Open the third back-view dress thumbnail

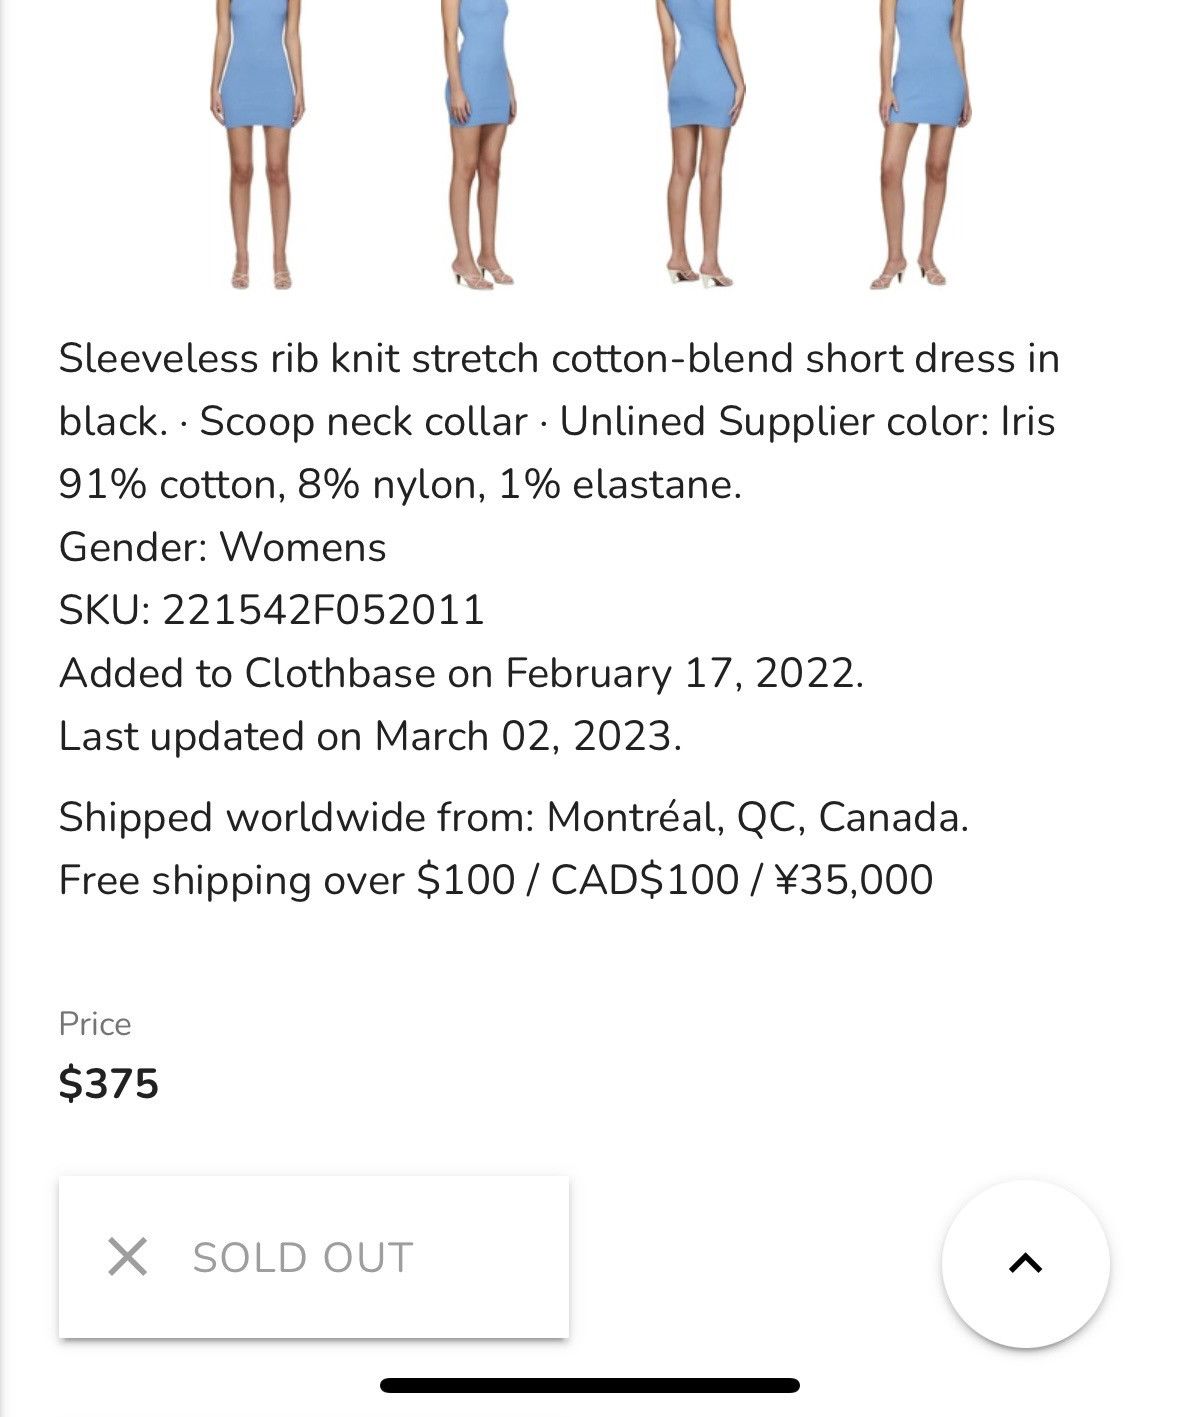tap(702, 145)
